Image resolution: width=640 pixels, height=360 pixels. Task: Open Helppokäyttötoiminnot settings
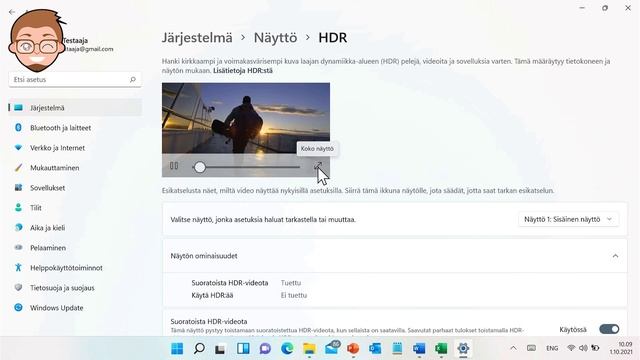tap(75, 268)
